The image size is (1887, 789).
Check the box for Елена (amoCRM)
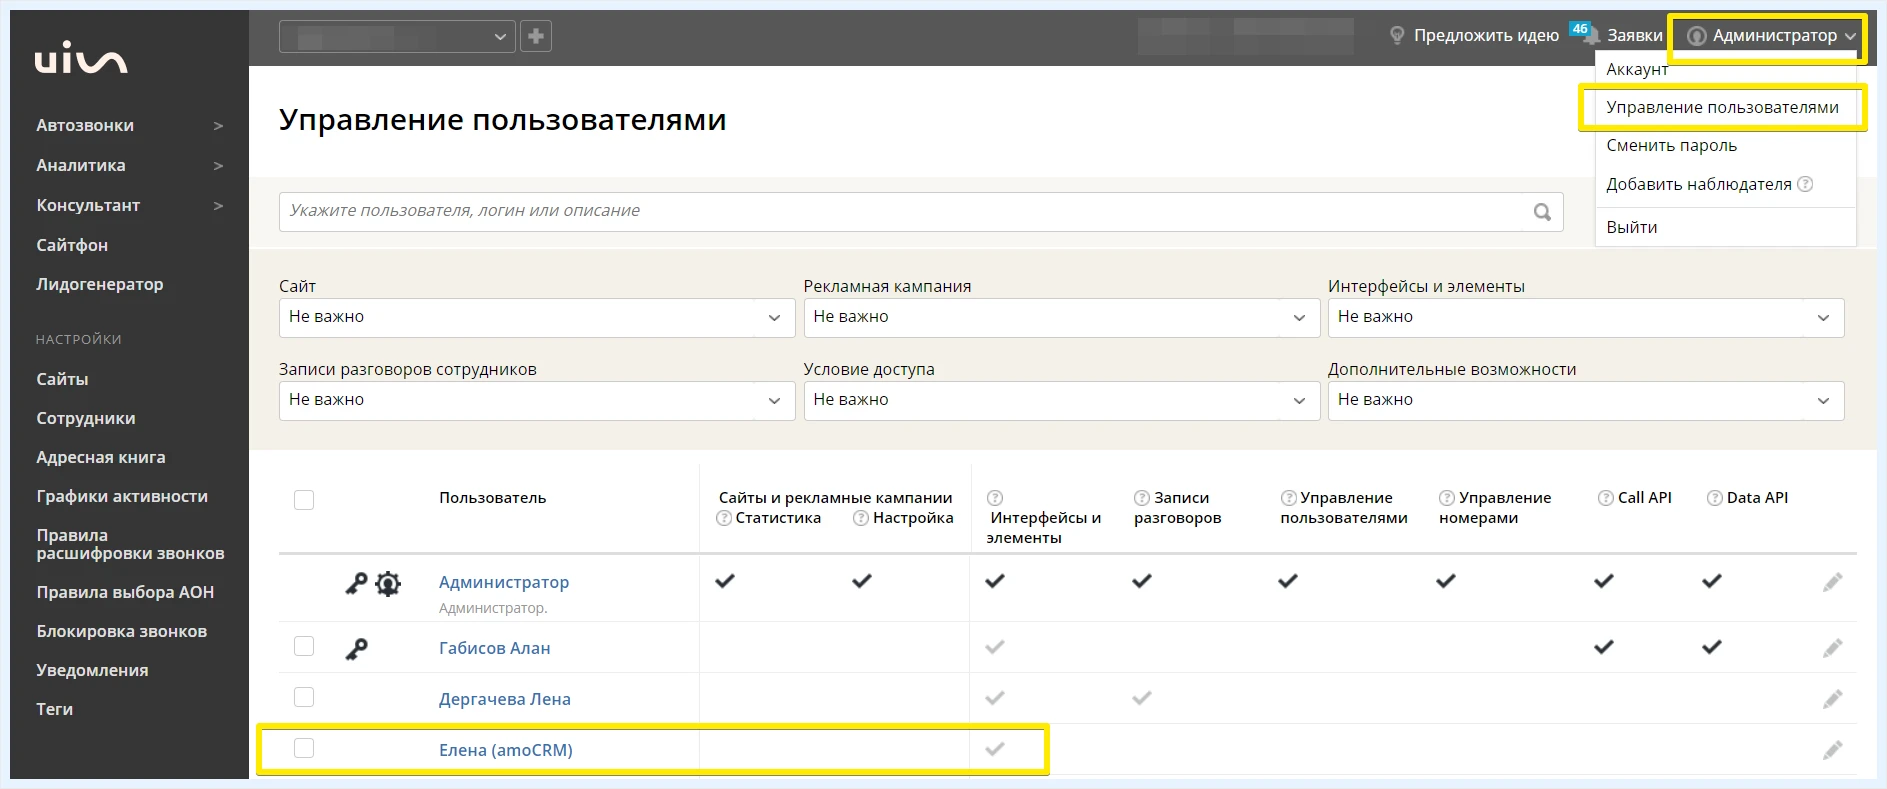click(x=304, y=748)
